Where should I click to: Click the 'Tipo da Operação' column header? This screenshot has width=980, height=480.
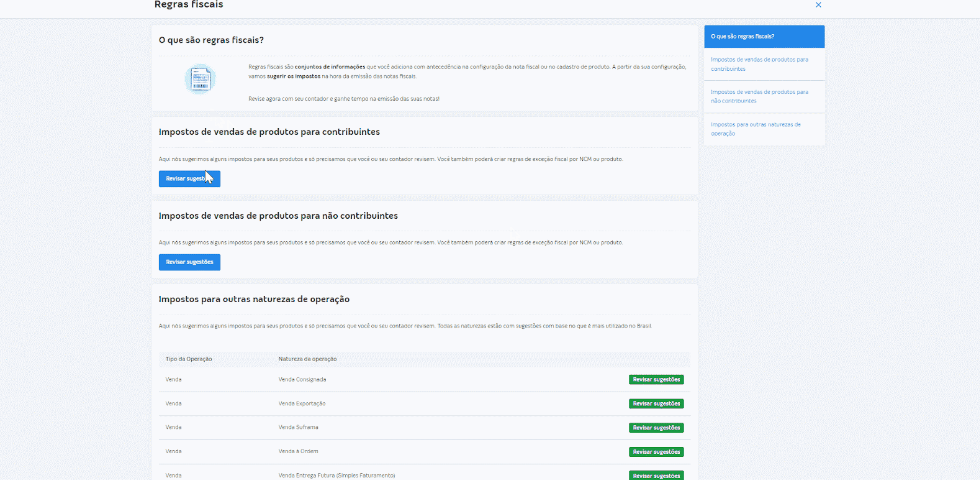(x=189, y=358)
